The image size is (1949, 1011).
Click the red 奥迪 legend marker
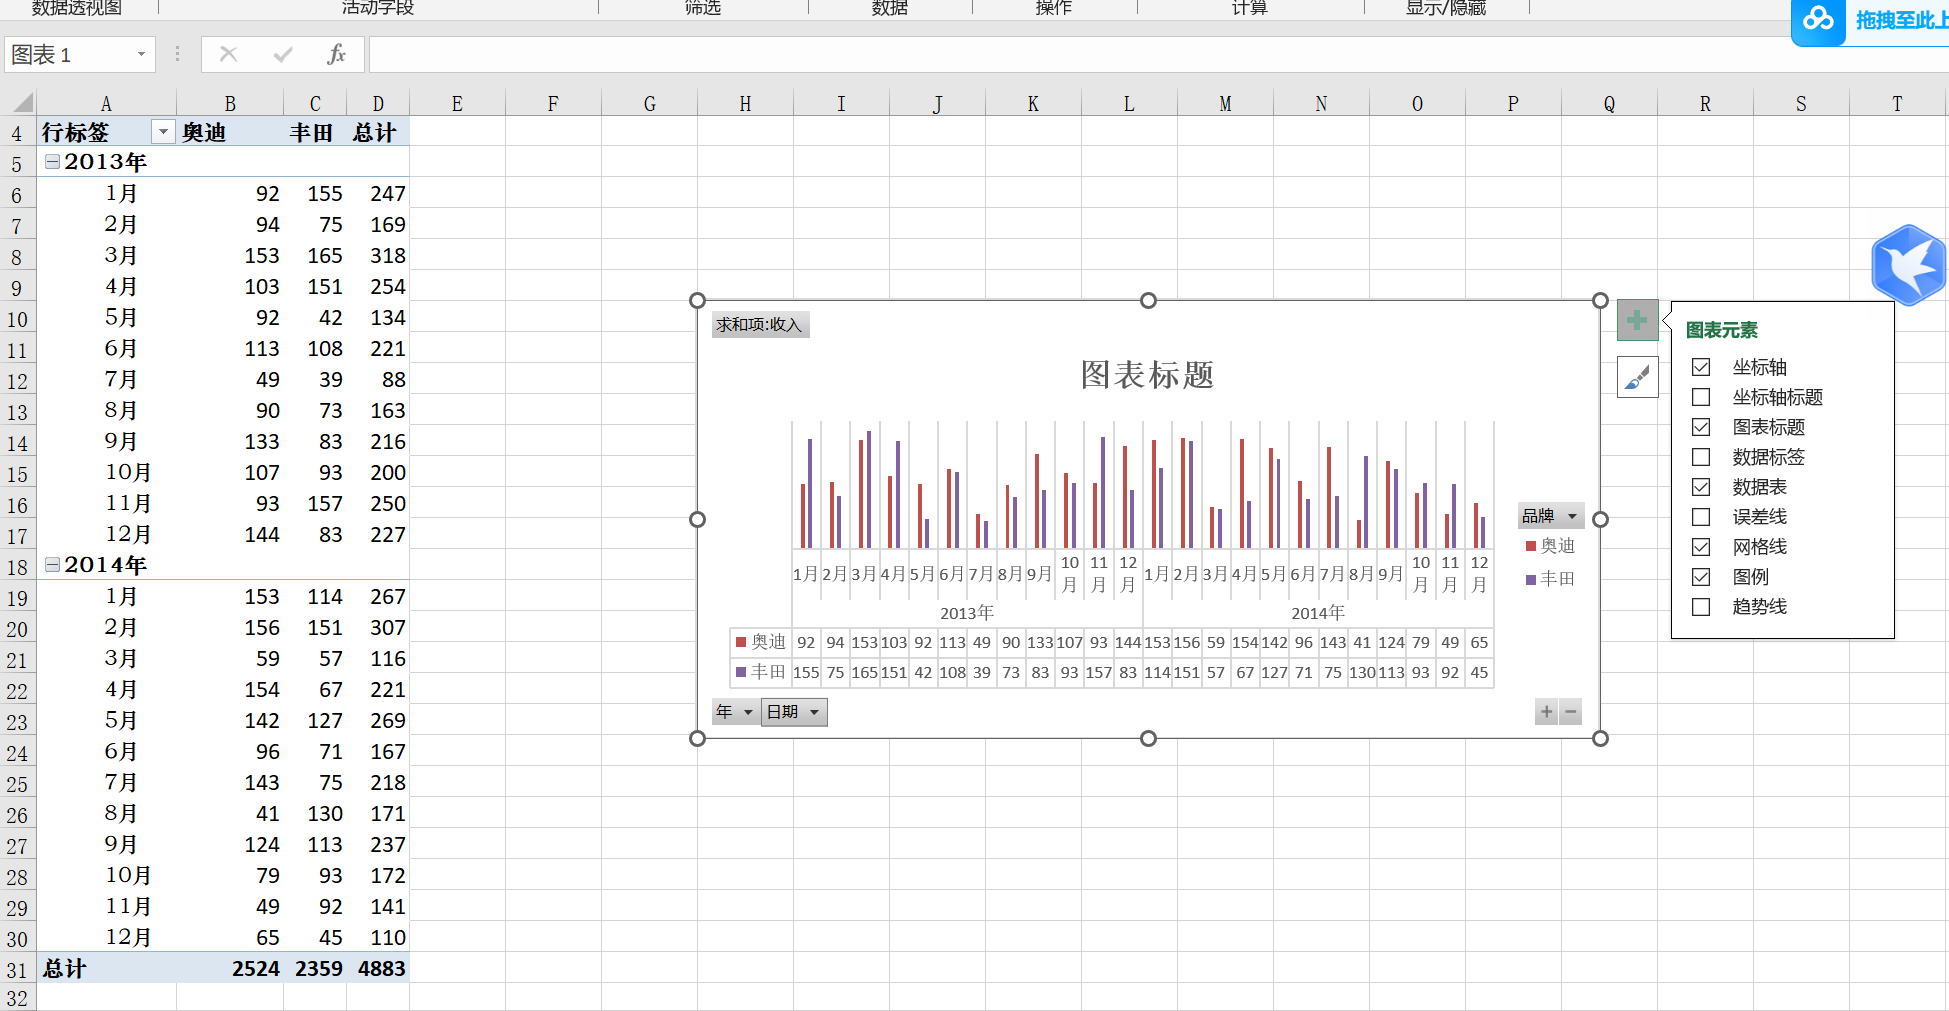(x=1530, y=546)
